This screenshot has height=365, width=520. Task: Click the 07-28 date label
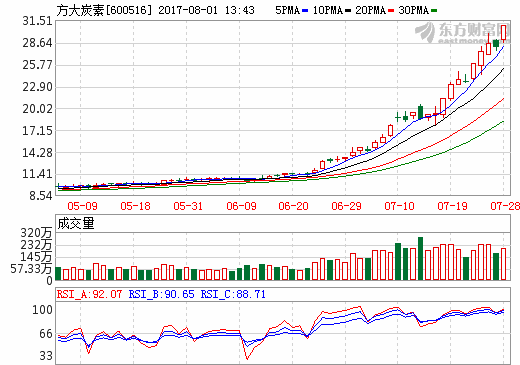point(505,206)
